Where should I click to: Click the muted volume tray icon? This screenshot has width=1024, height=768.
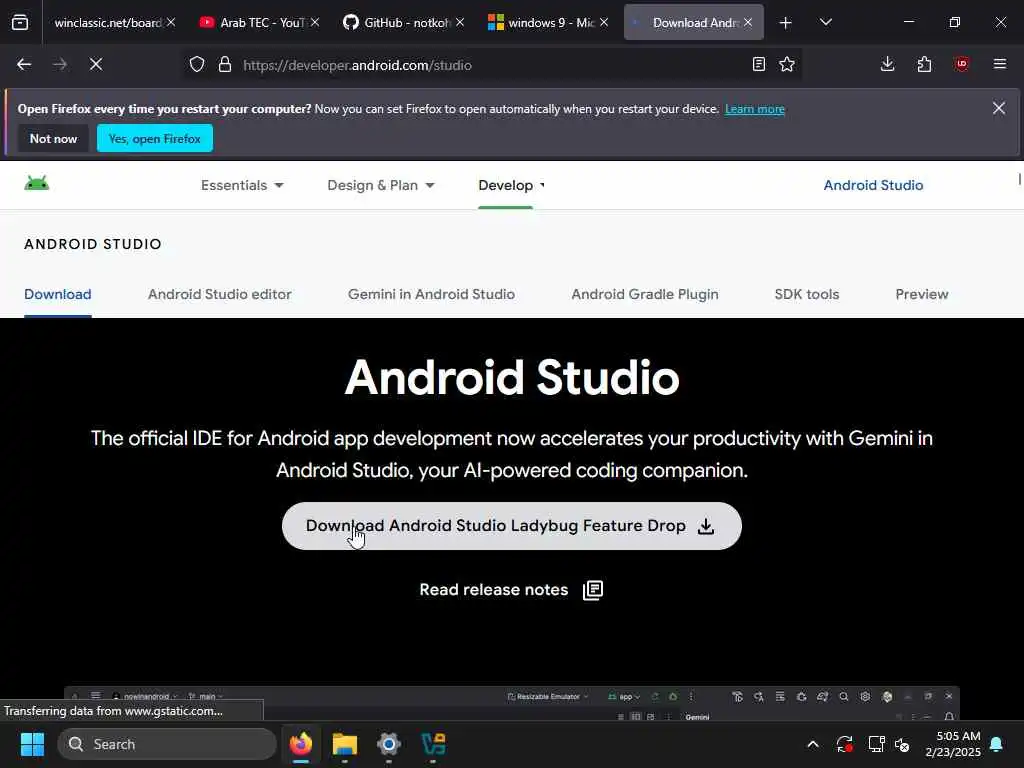[x=903, y=744]
